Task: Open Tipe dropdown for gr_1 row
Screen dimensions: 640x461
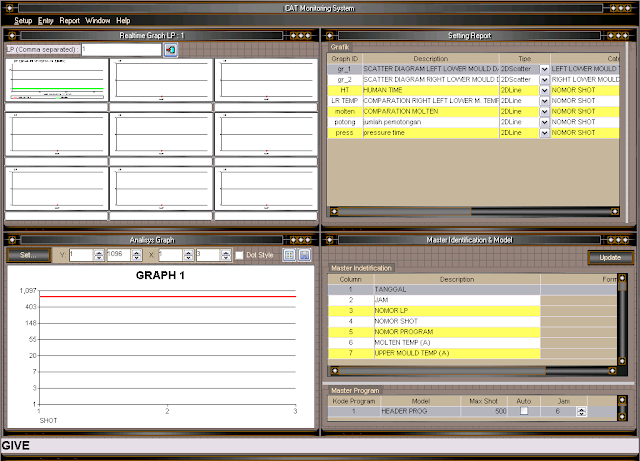Action: tap(544, 69)
